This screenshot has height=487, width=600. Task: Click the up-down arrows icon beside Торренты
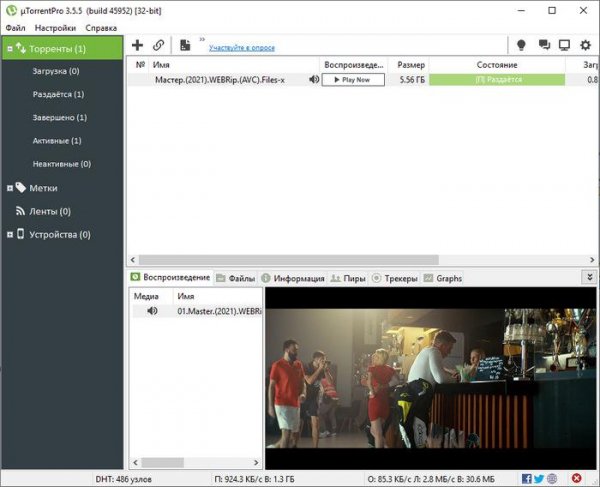point(21,48)
